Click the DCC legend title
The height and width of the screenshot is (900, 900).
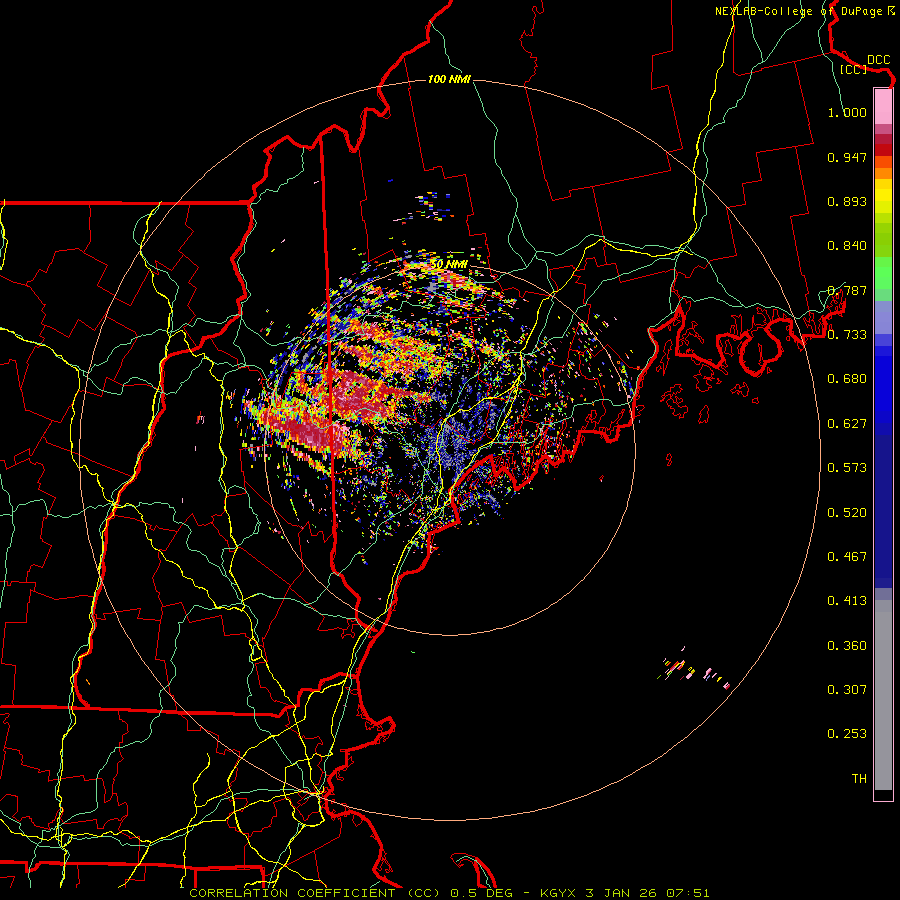coord(878,59)
